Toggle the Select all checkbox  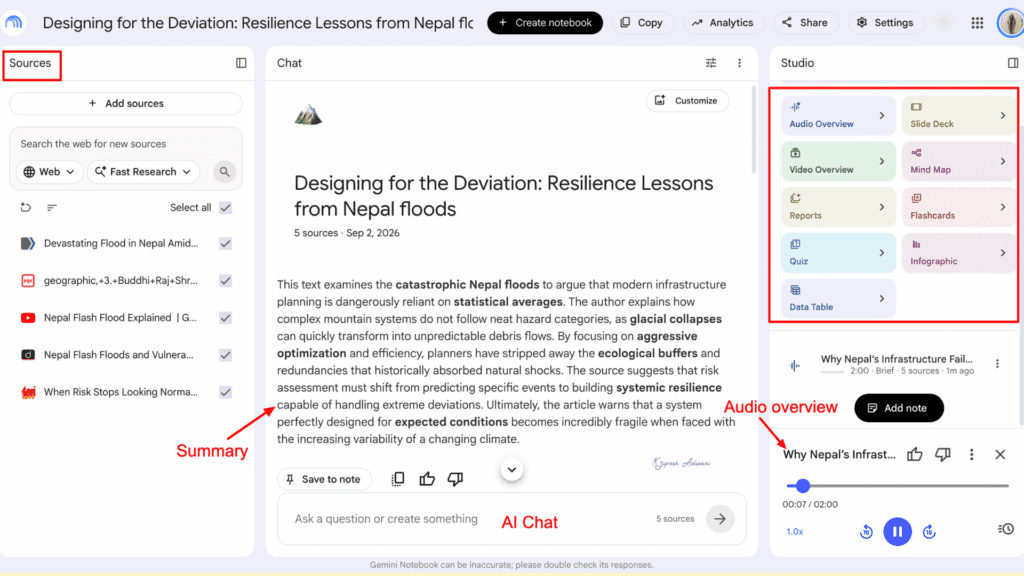[x=225, y=208]
